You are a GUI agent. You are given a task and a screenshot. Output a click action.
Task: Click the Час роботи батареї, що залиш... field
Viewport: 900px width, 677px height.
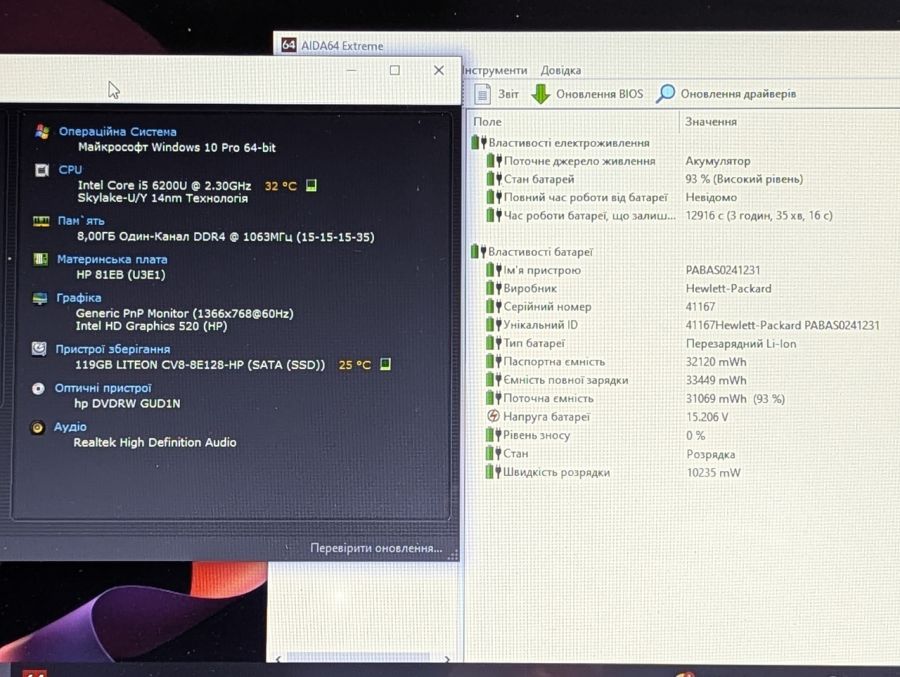click(589, 215)
